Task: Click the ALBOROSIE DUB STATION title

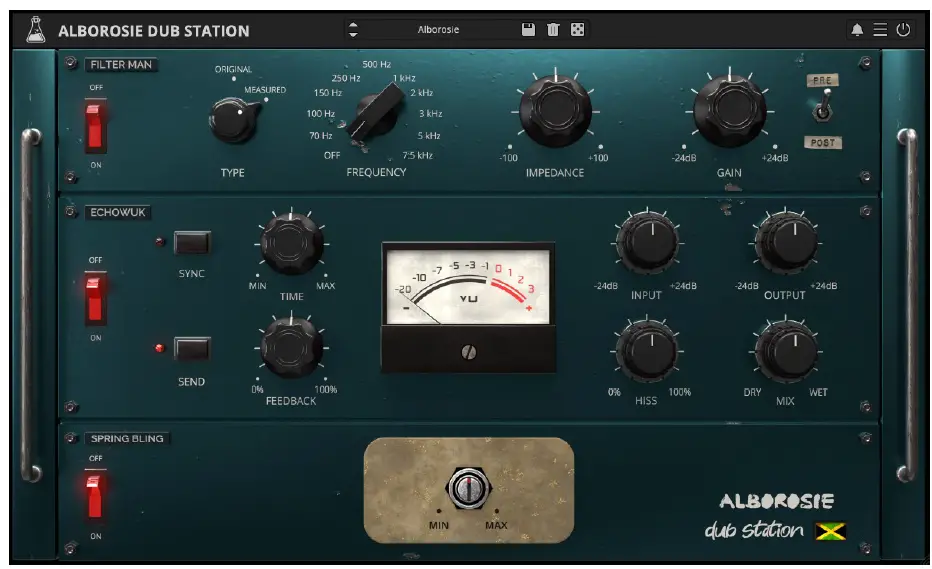Action: point(154,31)
